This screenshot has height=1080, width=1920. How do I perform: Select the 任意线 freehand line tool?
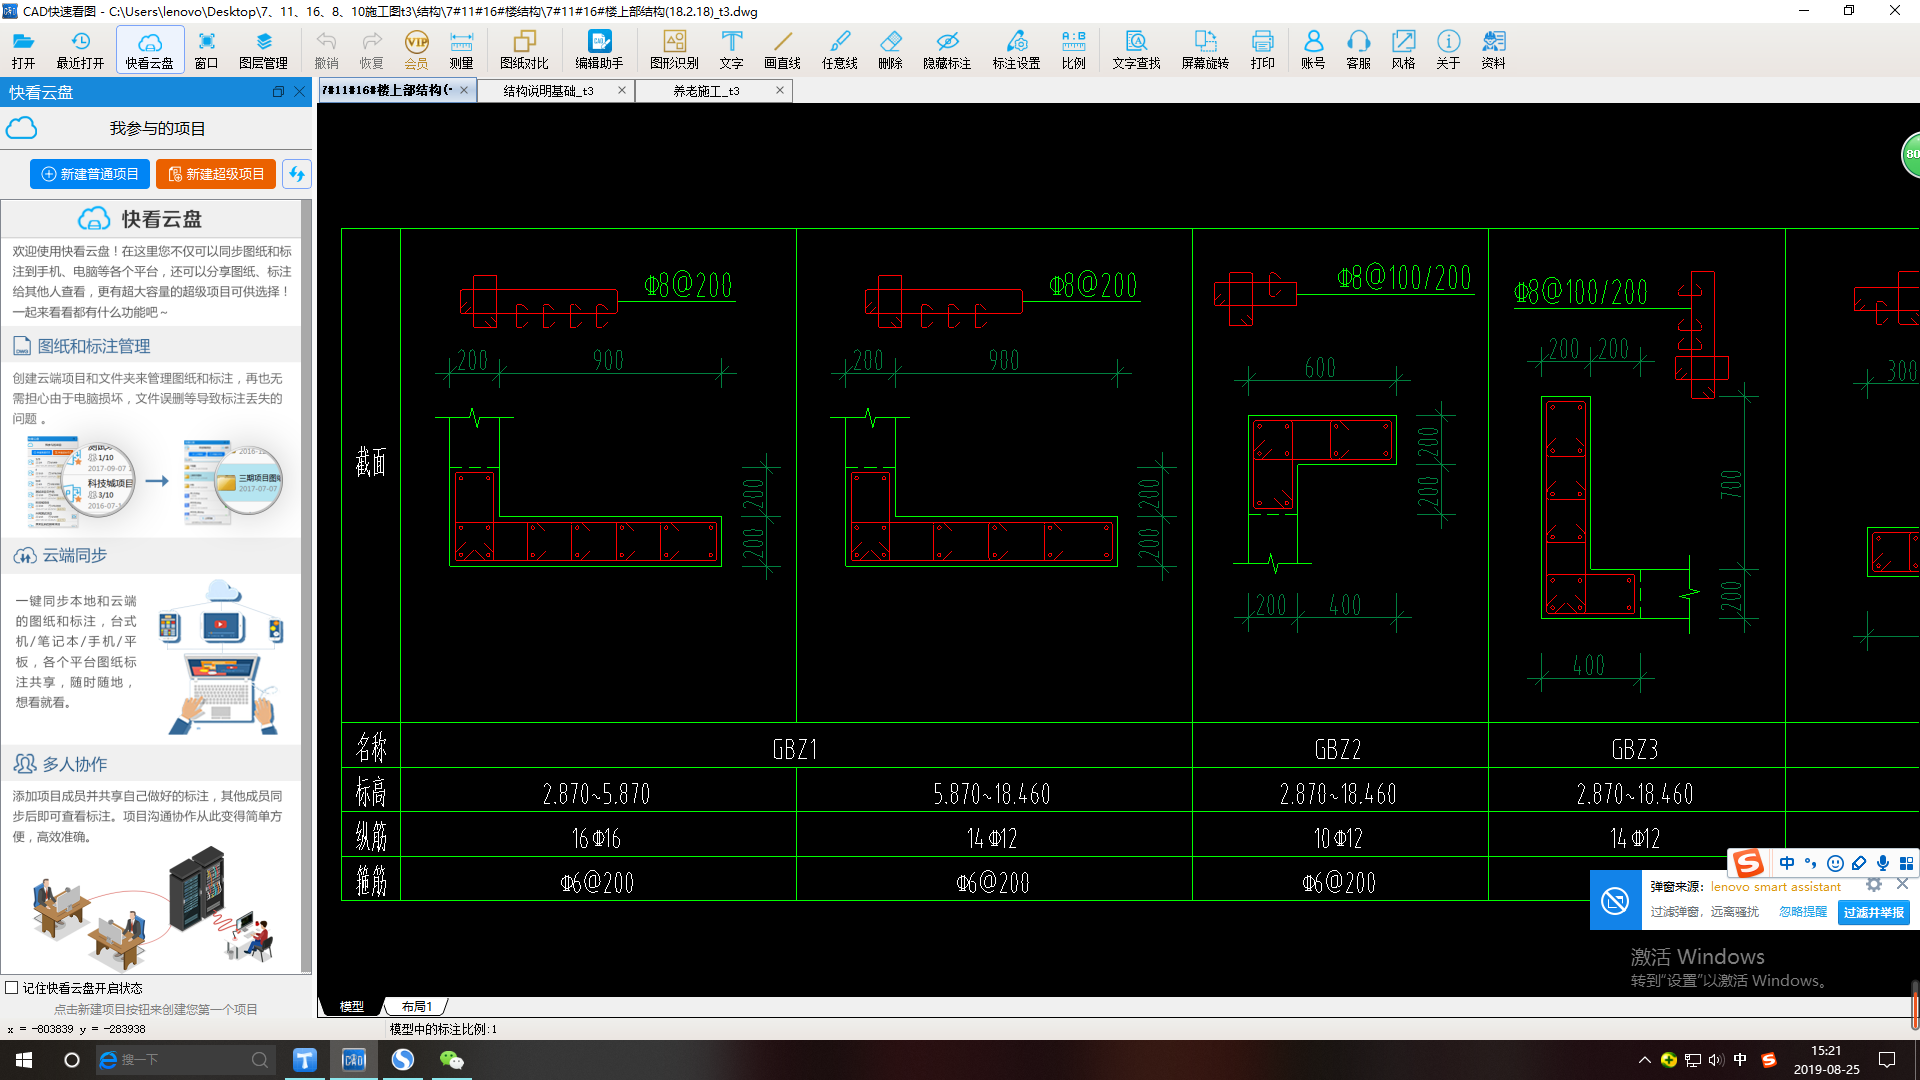(840, 49)
